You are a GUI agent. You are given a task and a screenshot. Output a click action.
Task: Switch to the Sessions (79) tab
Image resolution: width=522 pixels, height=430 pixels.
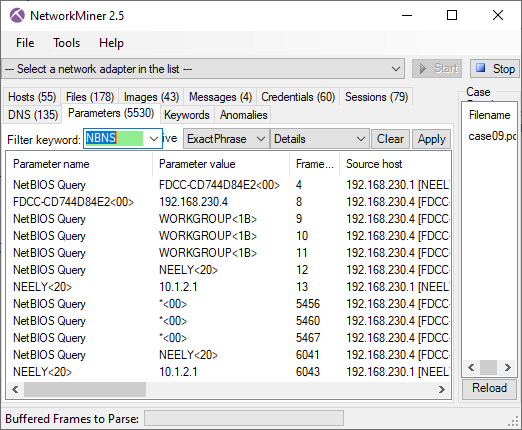point(376,97)
